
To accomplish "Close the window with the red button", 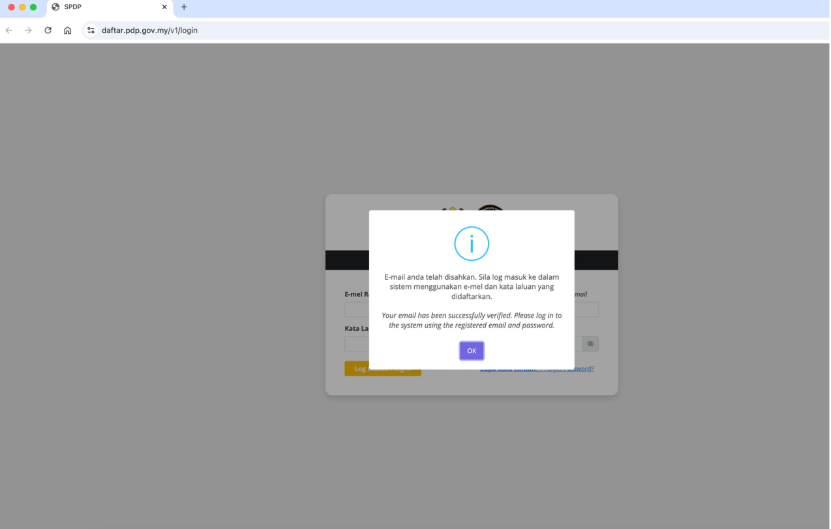I will pyautogui.click(x=11, y=7).
